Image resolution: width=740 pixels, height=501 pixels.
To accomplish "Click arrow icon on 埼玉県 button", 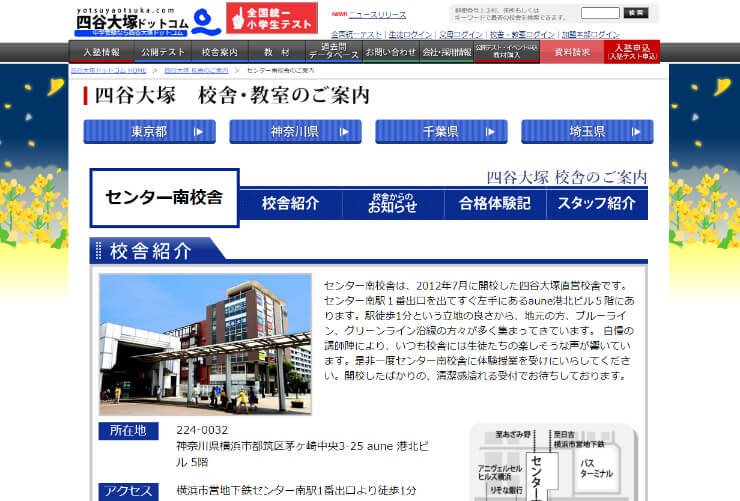I will pos(636,132).
